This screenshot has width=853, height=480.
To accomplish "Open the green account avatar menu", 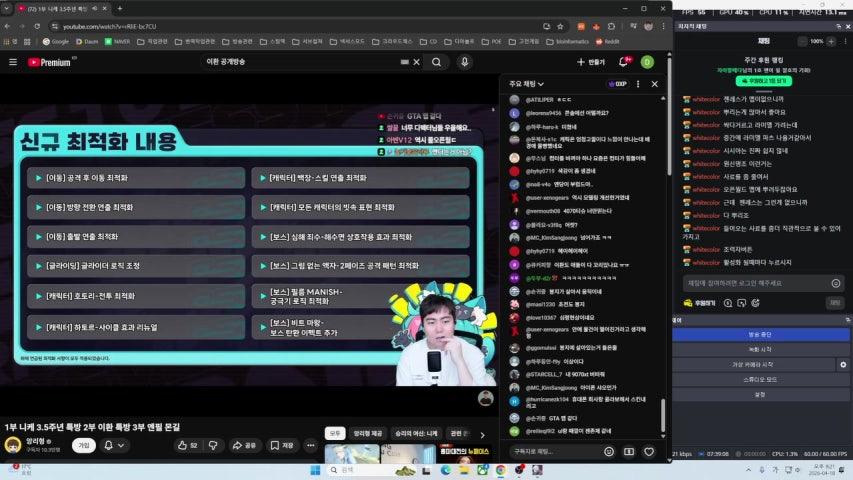I will point(647,62).
